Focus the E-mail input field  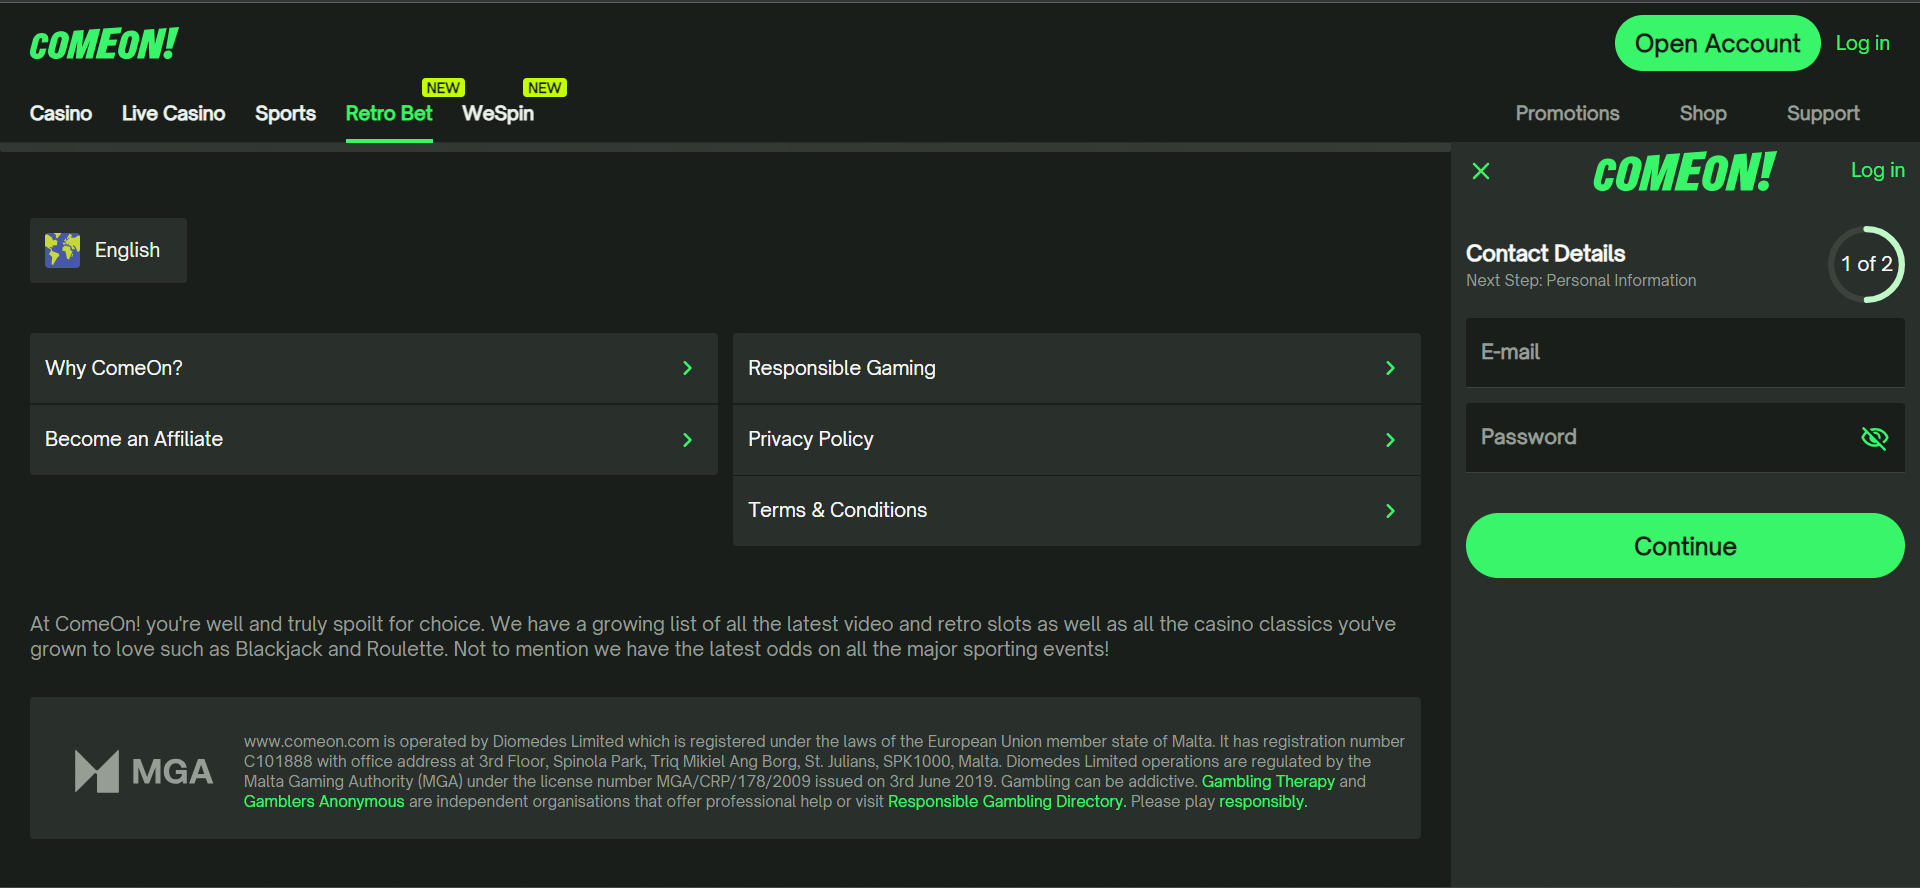point(1685,353)
